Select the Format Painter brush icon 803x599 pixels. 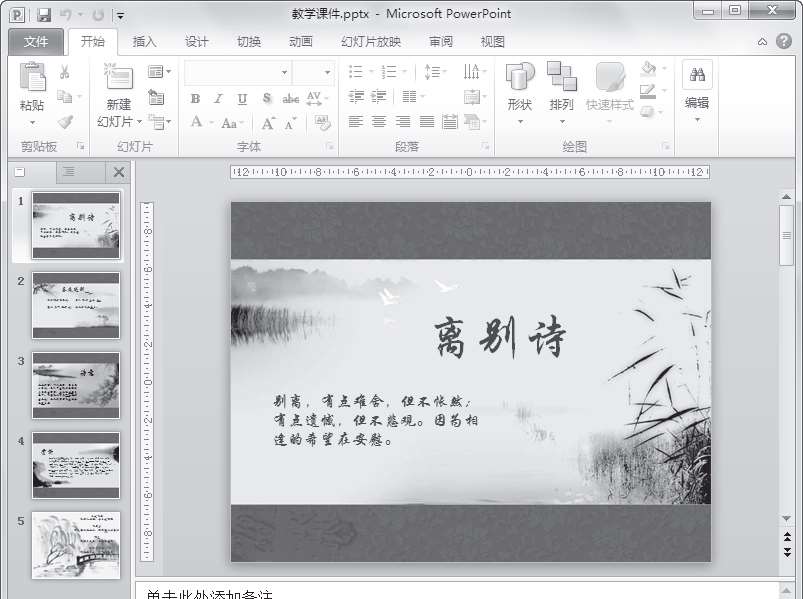point(64,122)
